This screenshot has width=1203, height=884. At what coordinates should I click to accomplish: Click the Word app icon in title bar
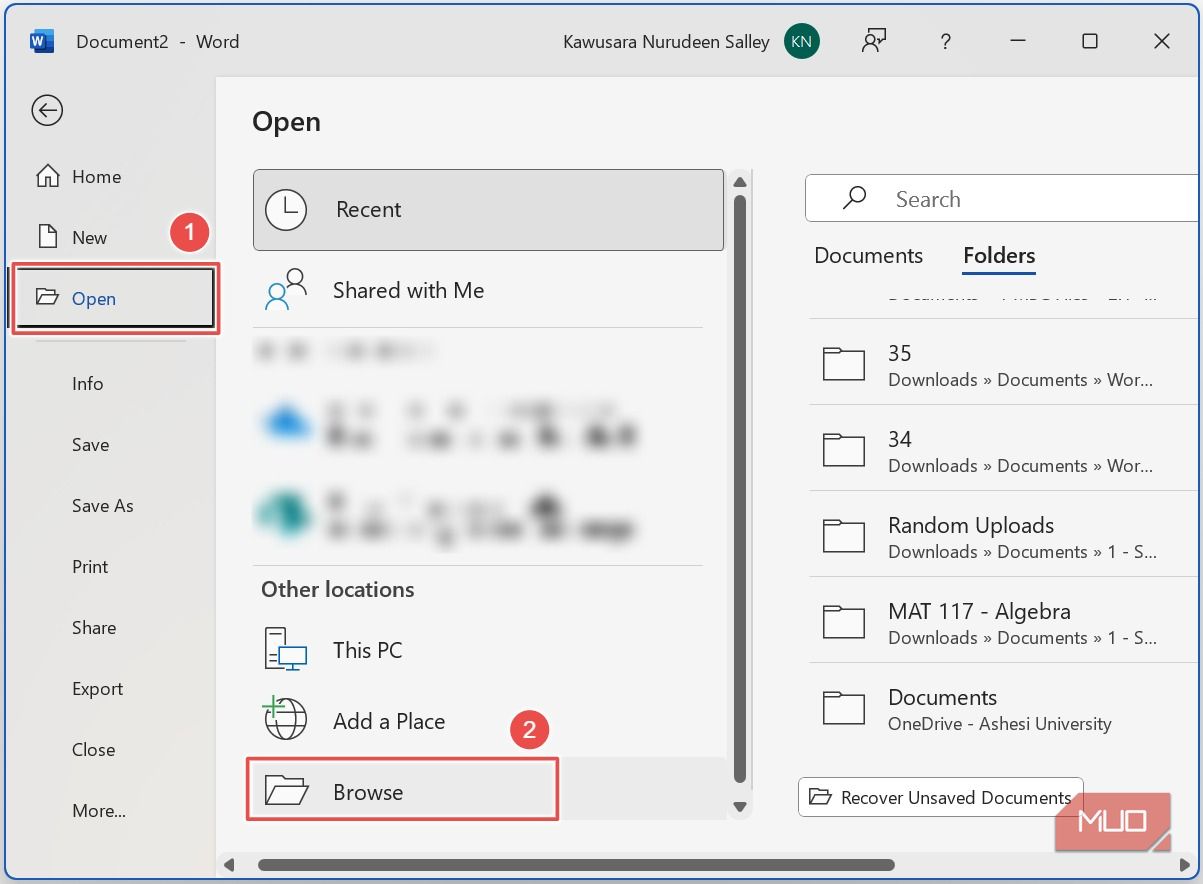(x=42, y=41)
